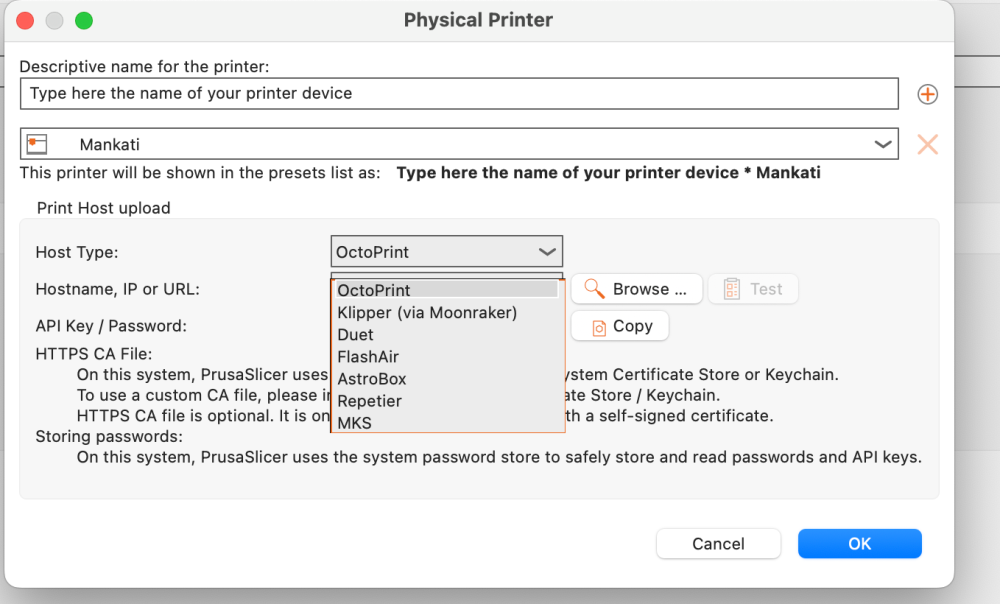Click the green zoom window button
The height and width of the screenshot is (604, 1000).
[x=84, y=20]
